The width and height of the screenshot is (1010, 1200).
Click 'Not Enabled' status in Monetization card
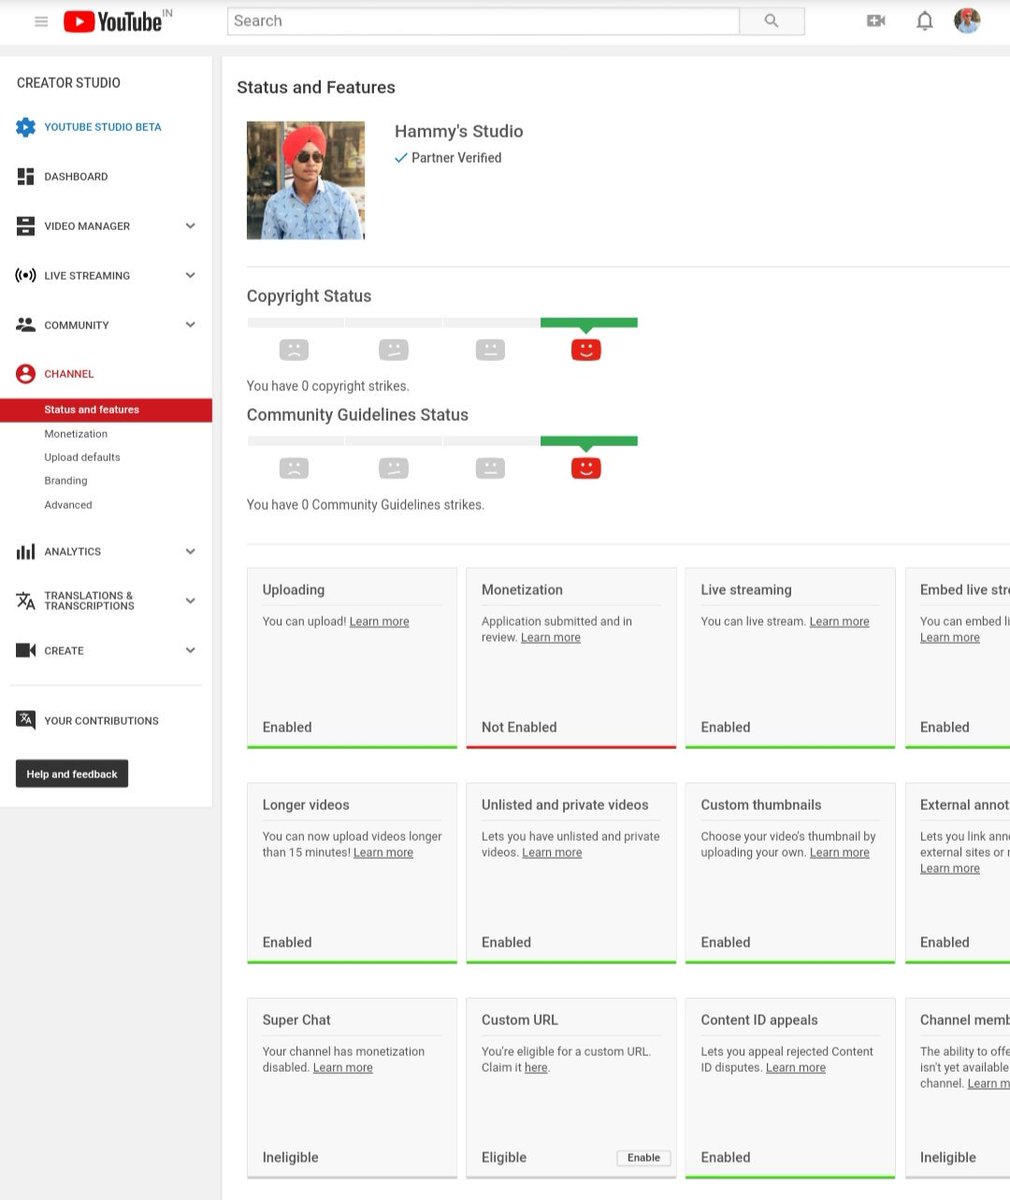pyautogui.click(x=519, y=727)
